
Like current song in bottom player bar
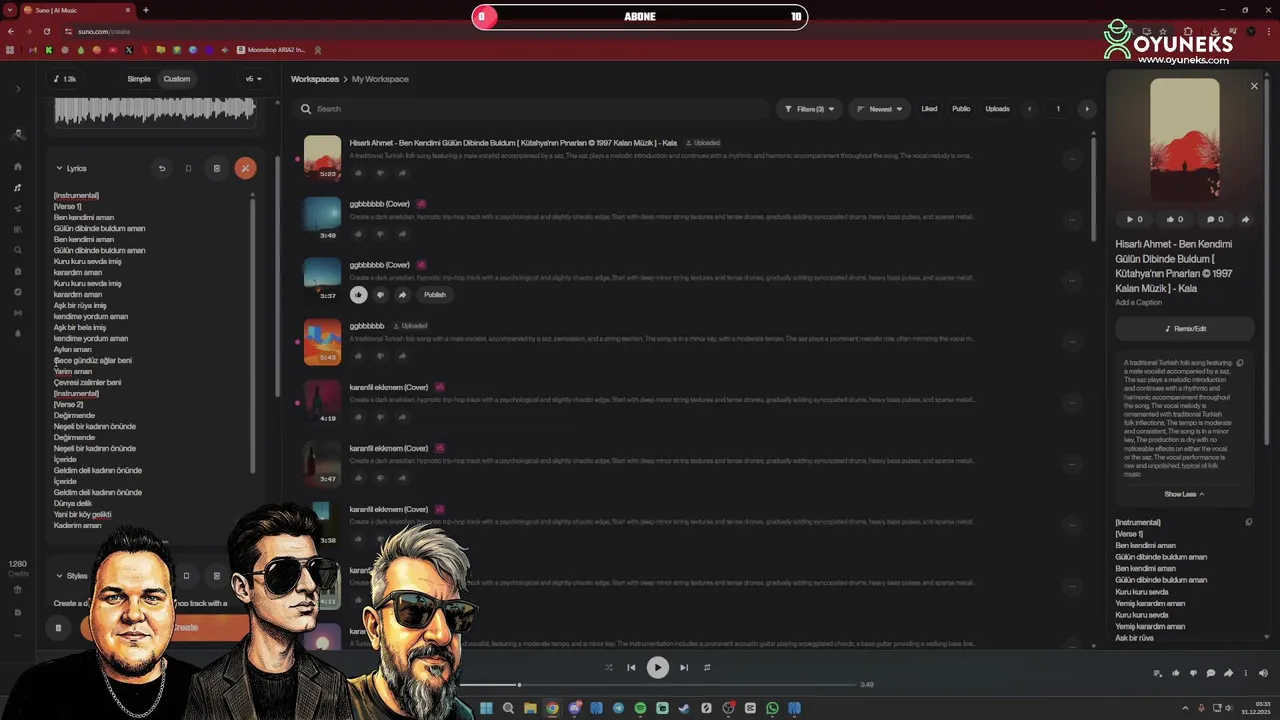(1175, 673)
